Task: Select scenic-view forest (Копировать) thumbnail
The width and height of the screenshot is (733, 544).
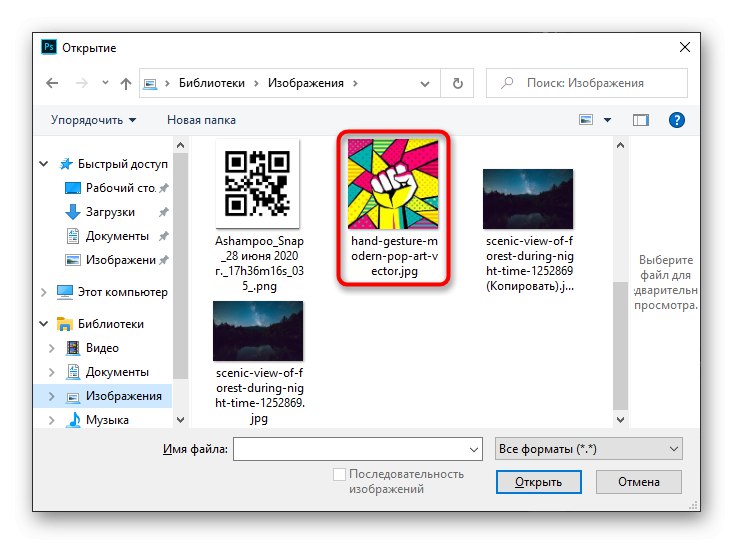Action: [x=528, y=199]
